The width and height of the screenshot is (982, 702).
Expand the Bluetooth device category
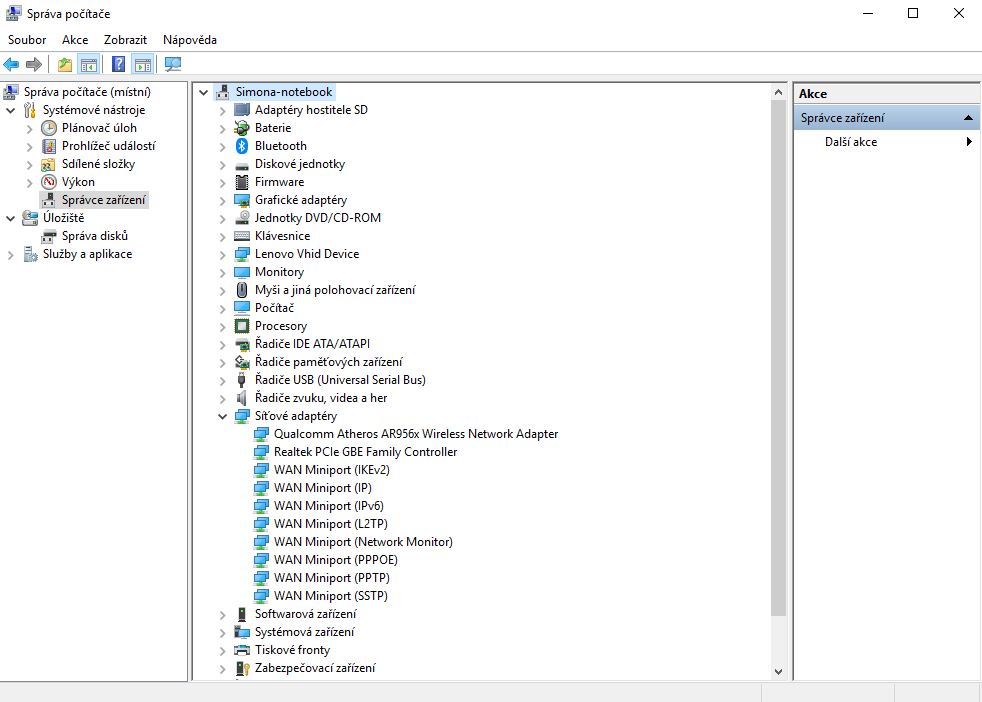[223, 146]
